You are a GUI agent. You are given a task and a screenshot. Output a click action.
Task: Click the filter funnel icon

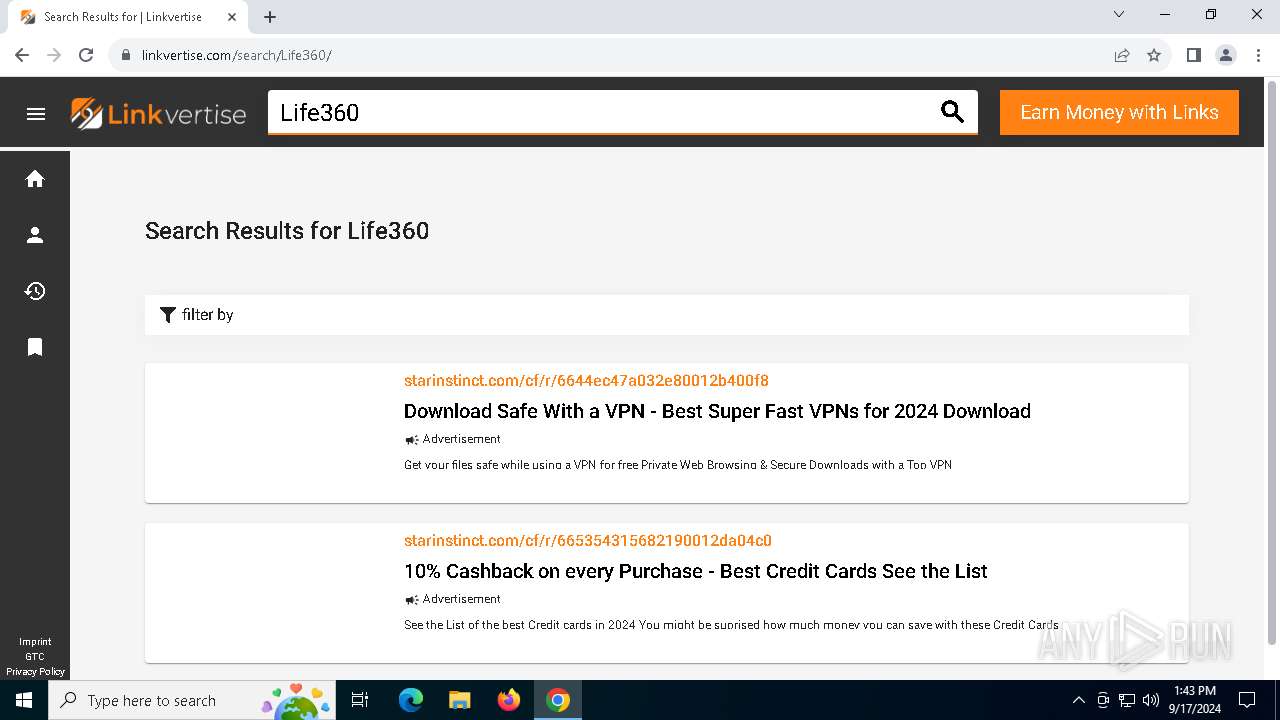click(x=168, y=315)
